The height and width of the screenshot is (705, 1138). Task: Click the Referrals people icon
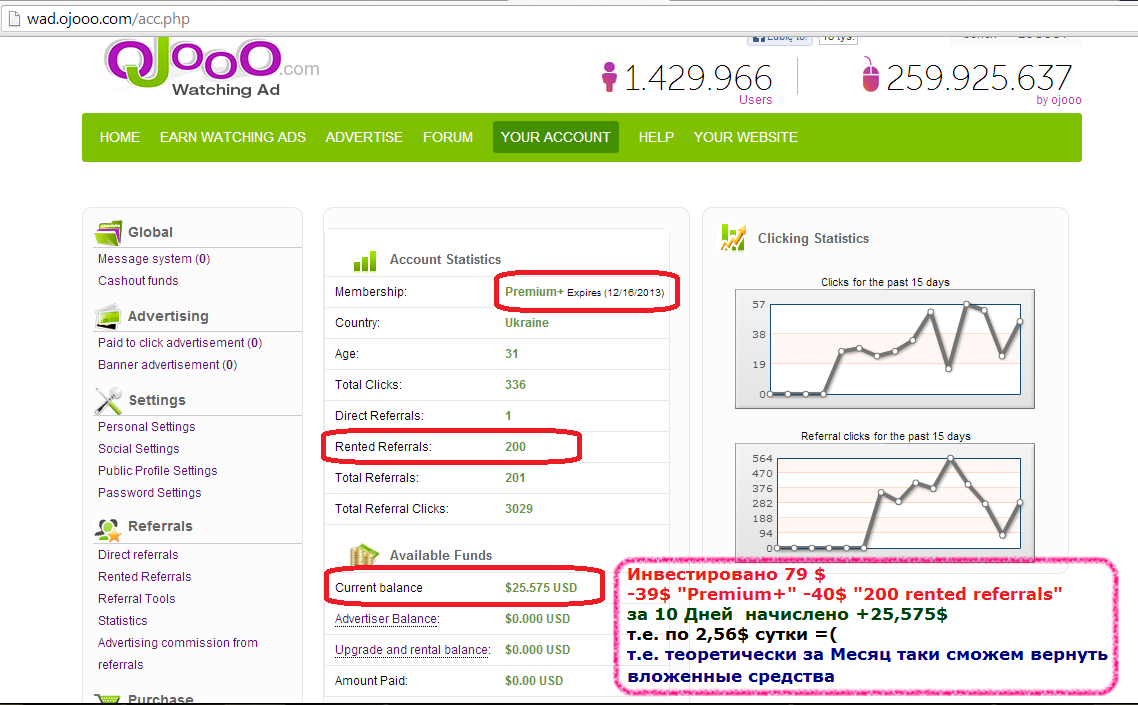pyautogui.click(x=107, y=529)
